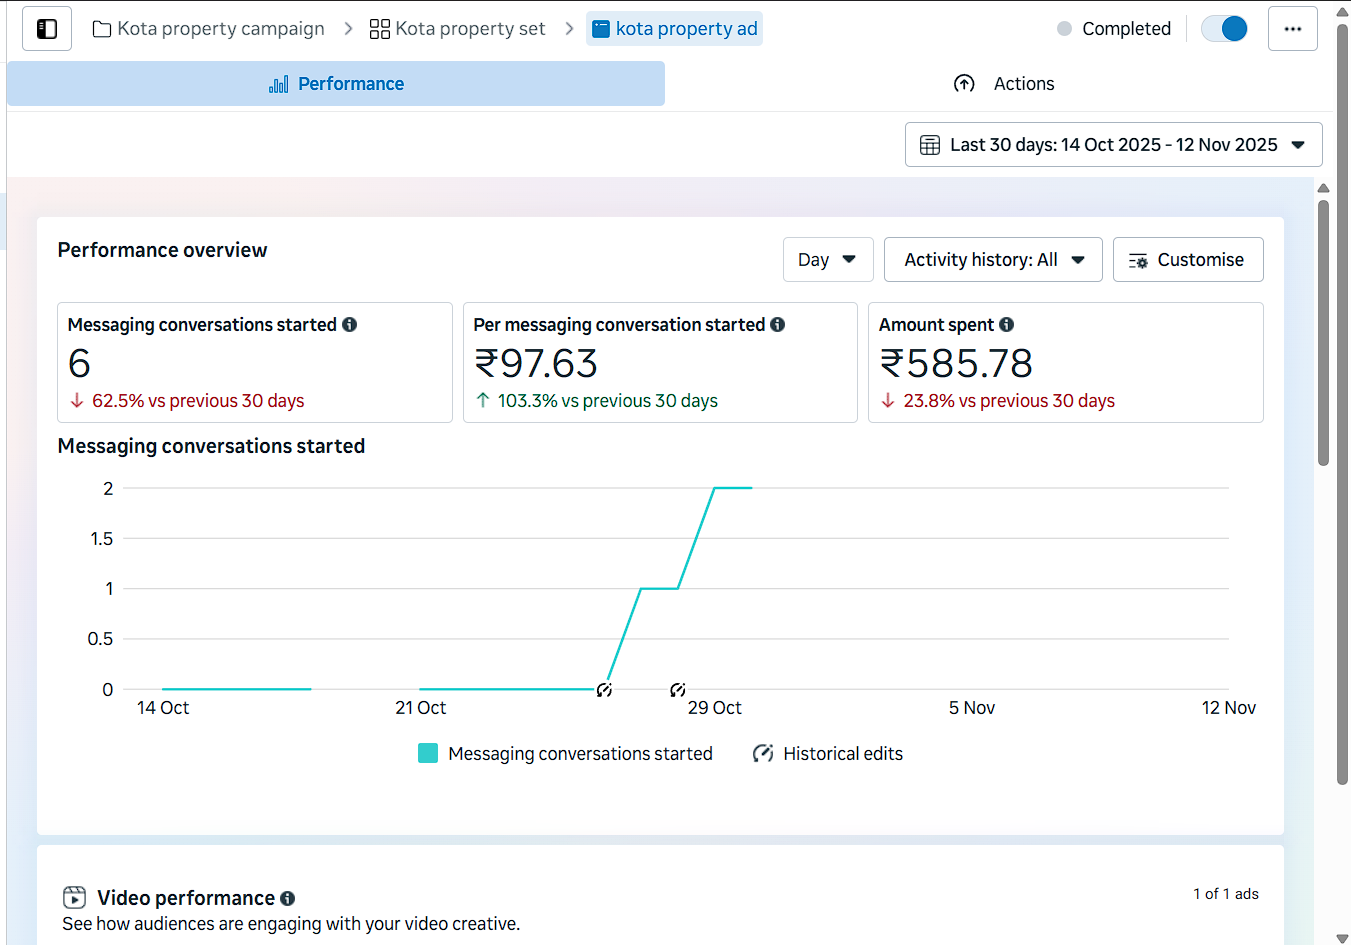Expand Activity history: All dropdown
The height and width of the screenshot is (945, 1351).
[x=993, y=260]
